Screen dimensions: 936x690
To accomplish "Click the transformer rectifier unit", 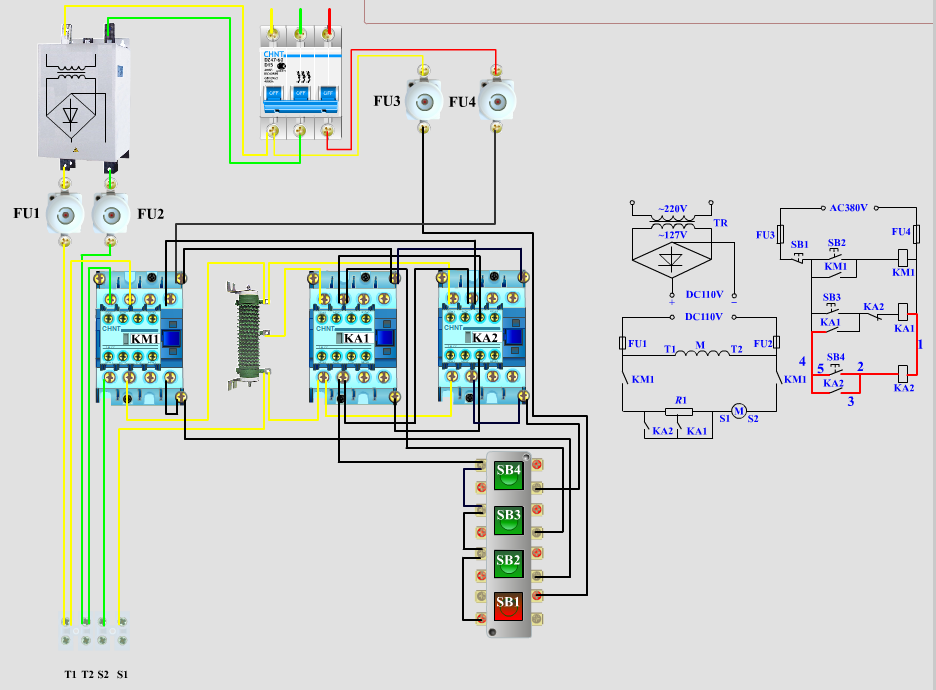I will coord(84,98).
